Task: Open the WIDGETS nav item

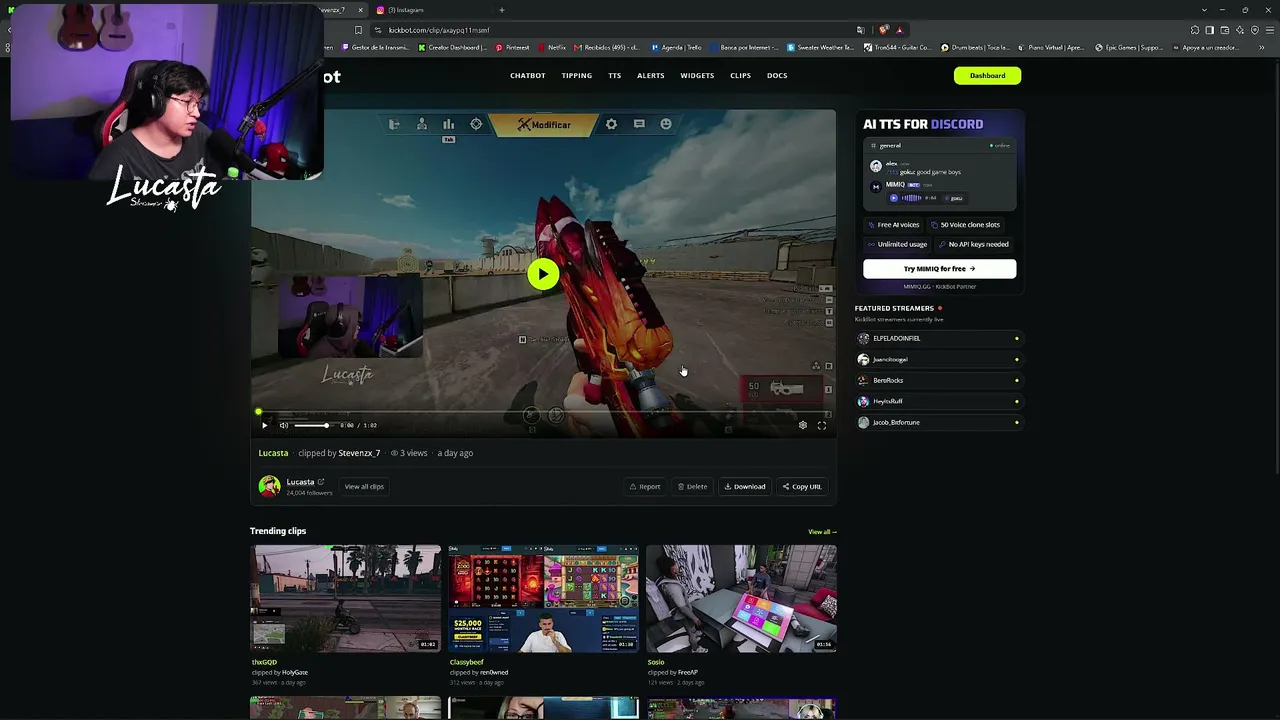Action: 697,75
